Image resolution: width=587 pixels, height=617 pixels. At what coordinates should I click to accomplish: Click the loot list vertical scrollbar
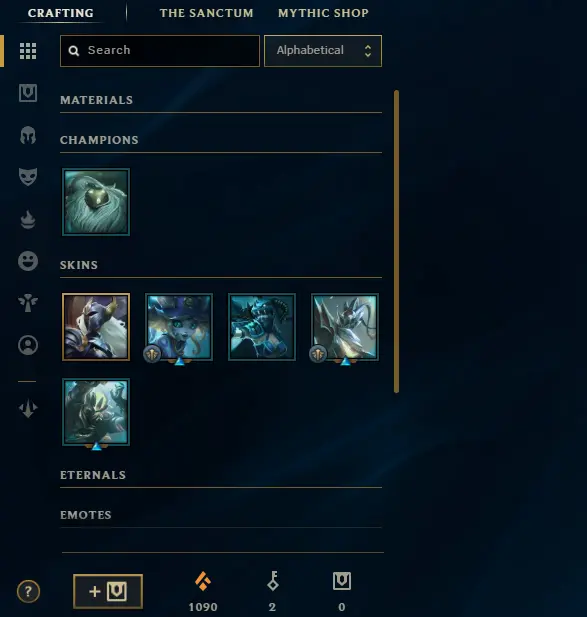(x=396, y=241)
